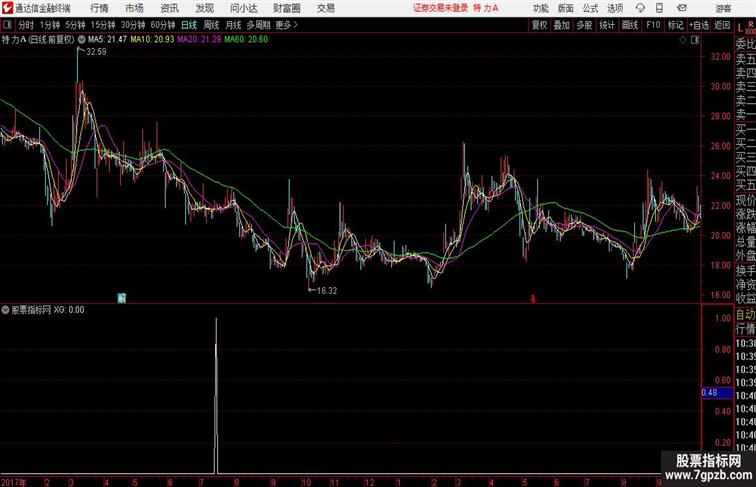Click the red L icon in right panel
The image size is (756, 487).
point(740,29)
